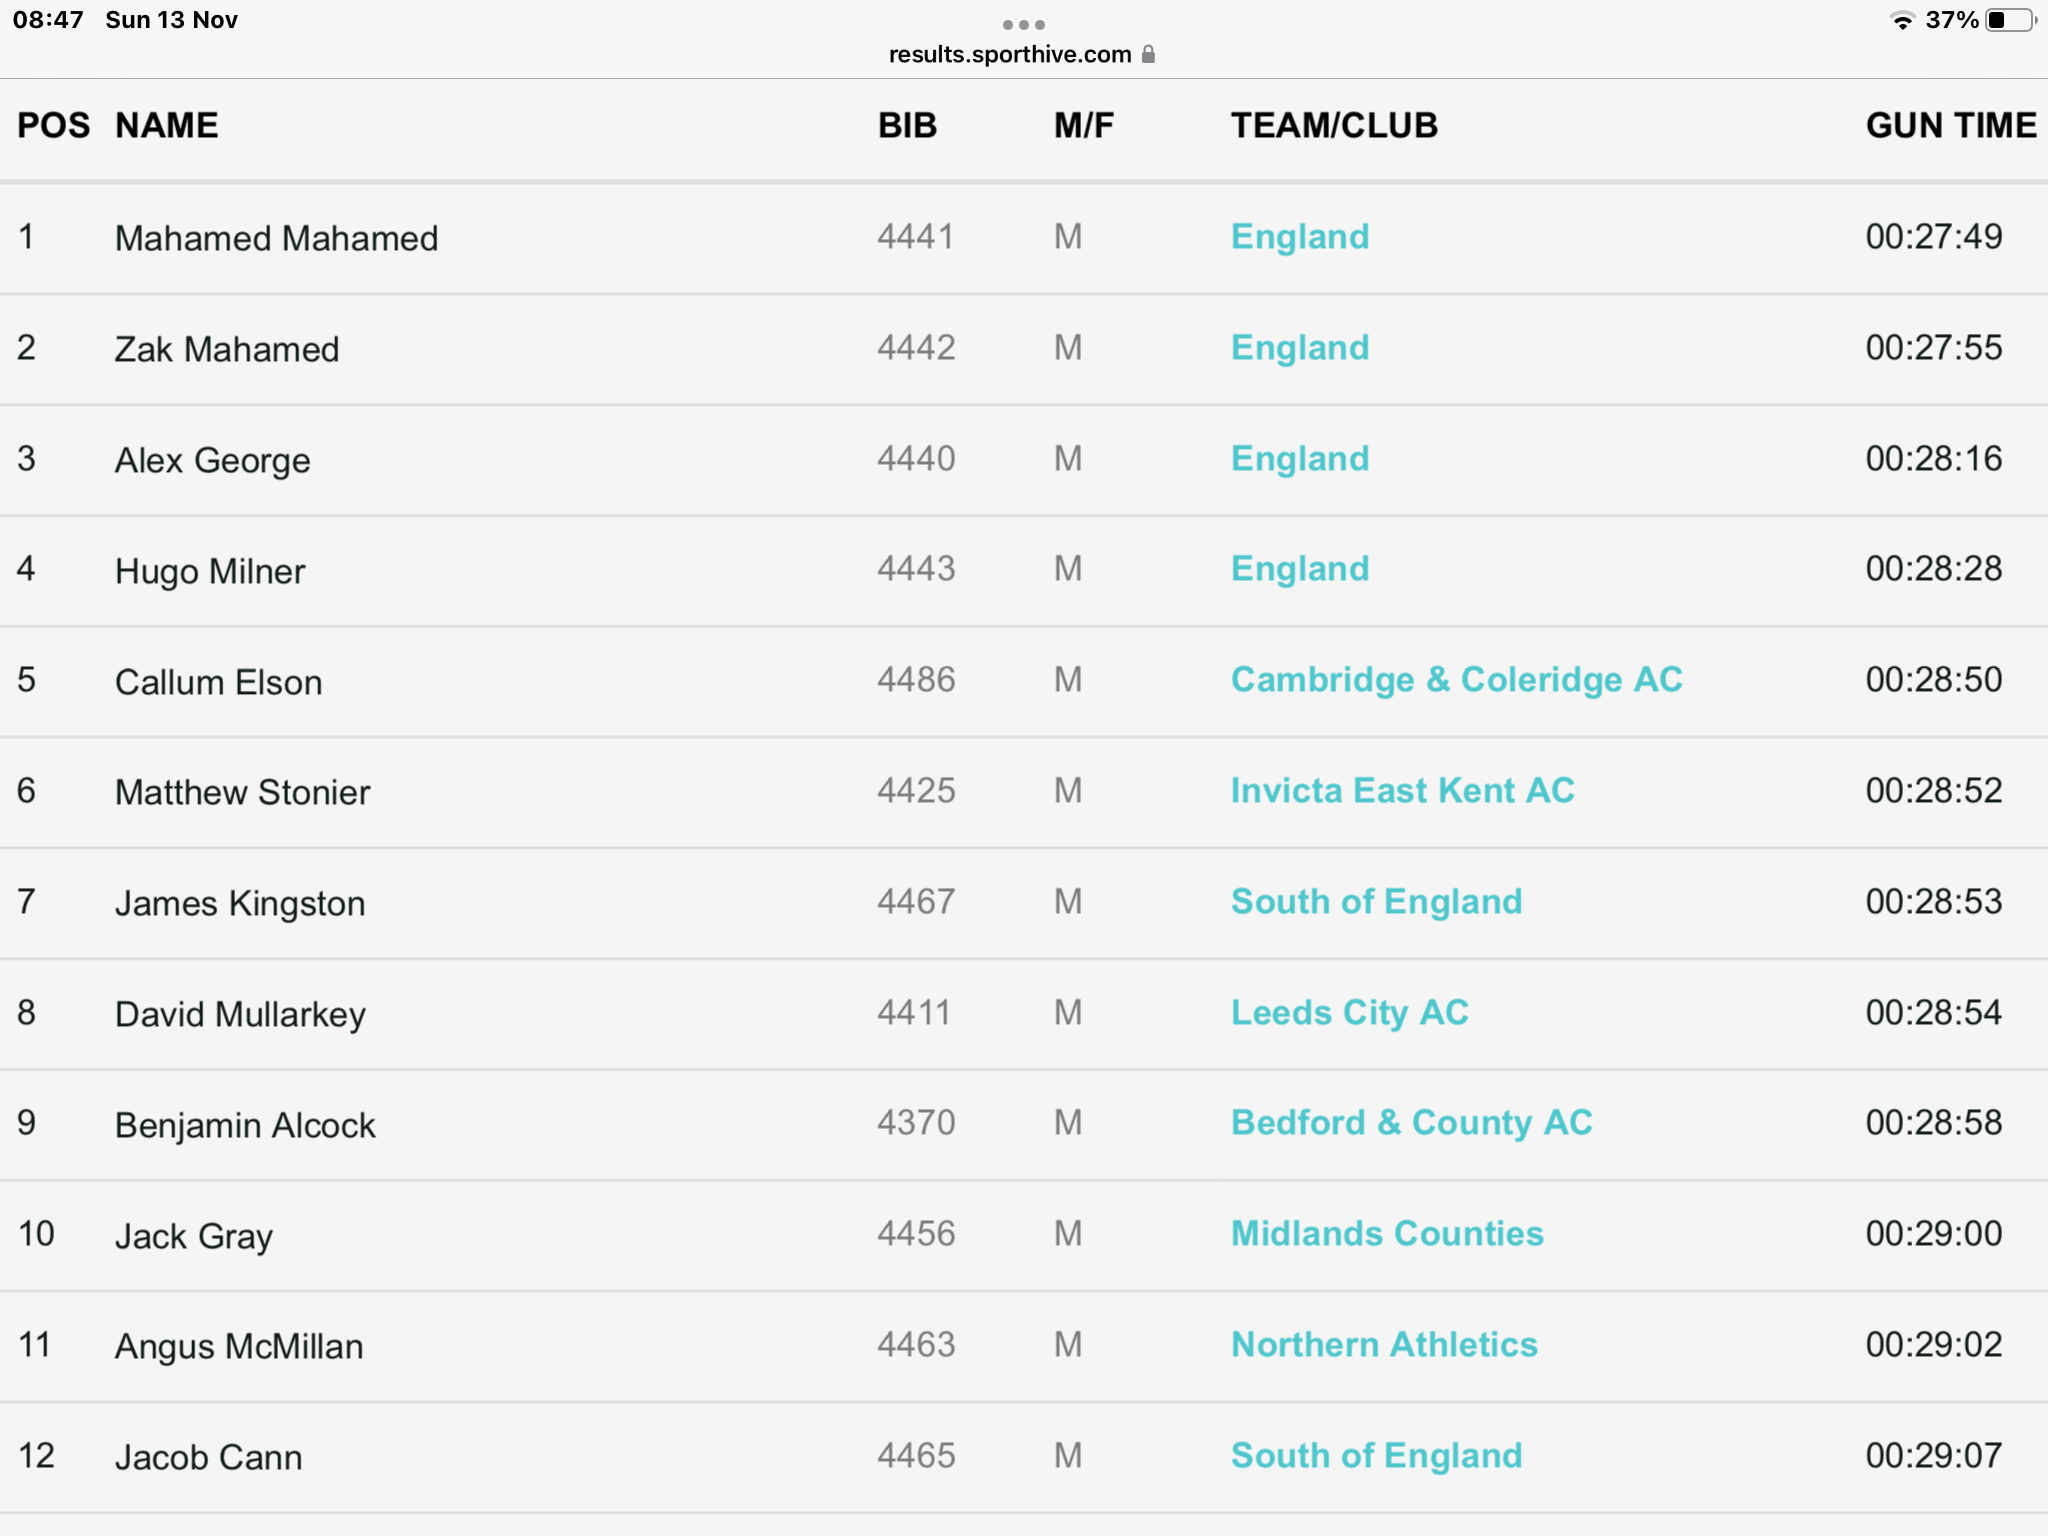Click the BIB column header
This screenshot has width=2048, height=1536.
click(907, 126)
